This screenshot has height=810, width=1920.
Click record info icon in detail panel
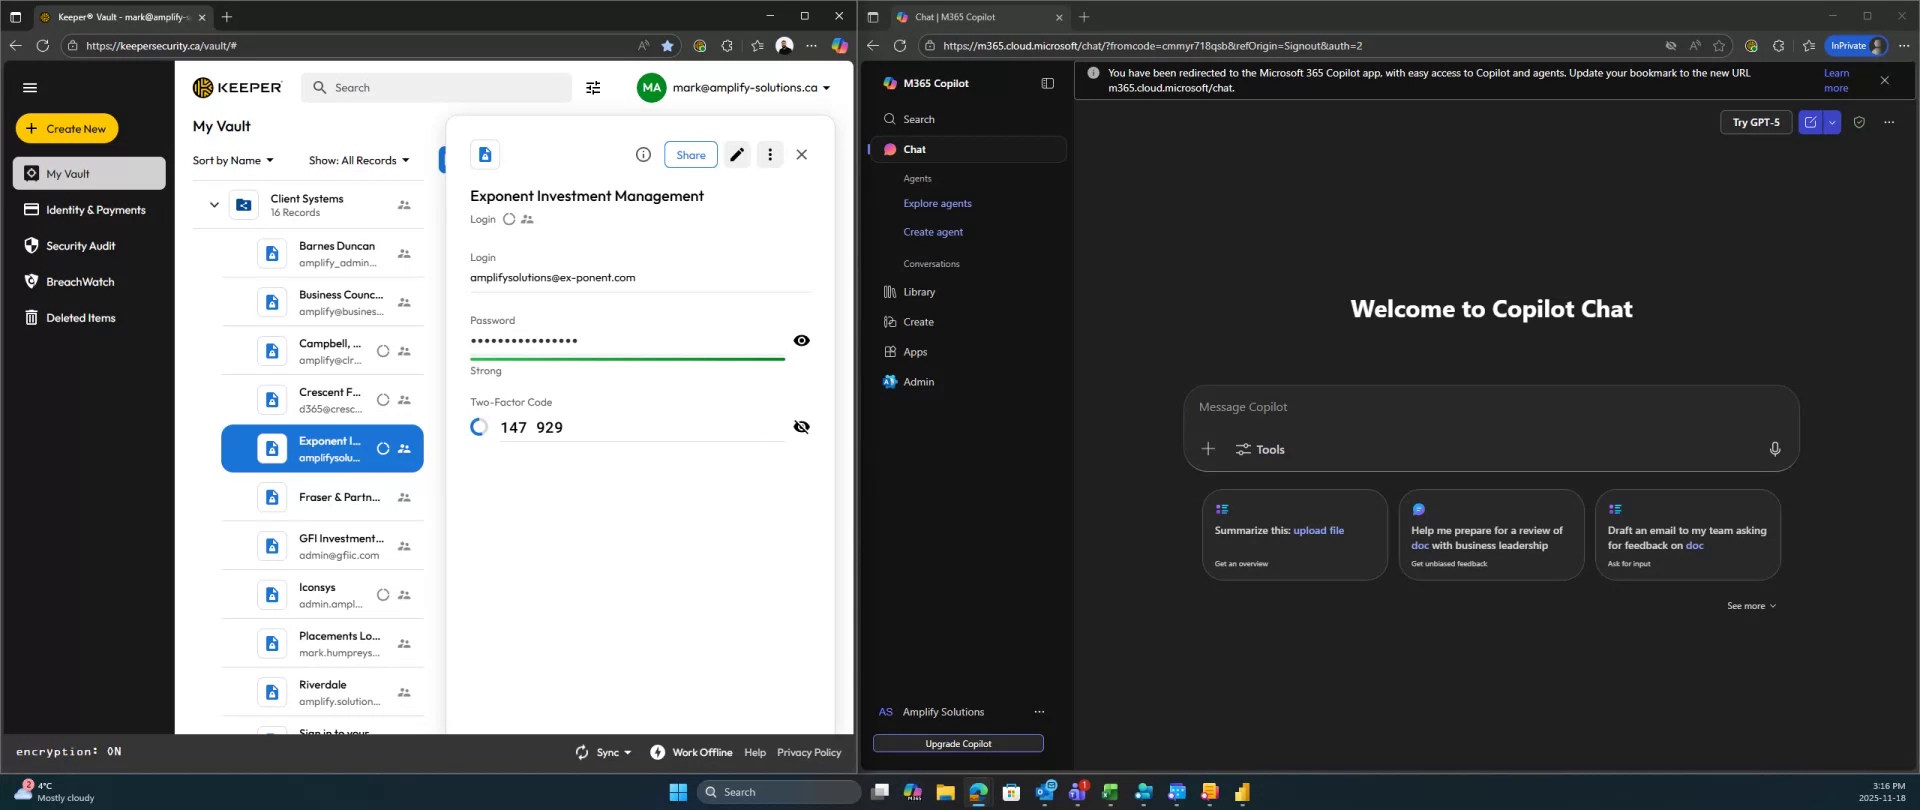643,155
